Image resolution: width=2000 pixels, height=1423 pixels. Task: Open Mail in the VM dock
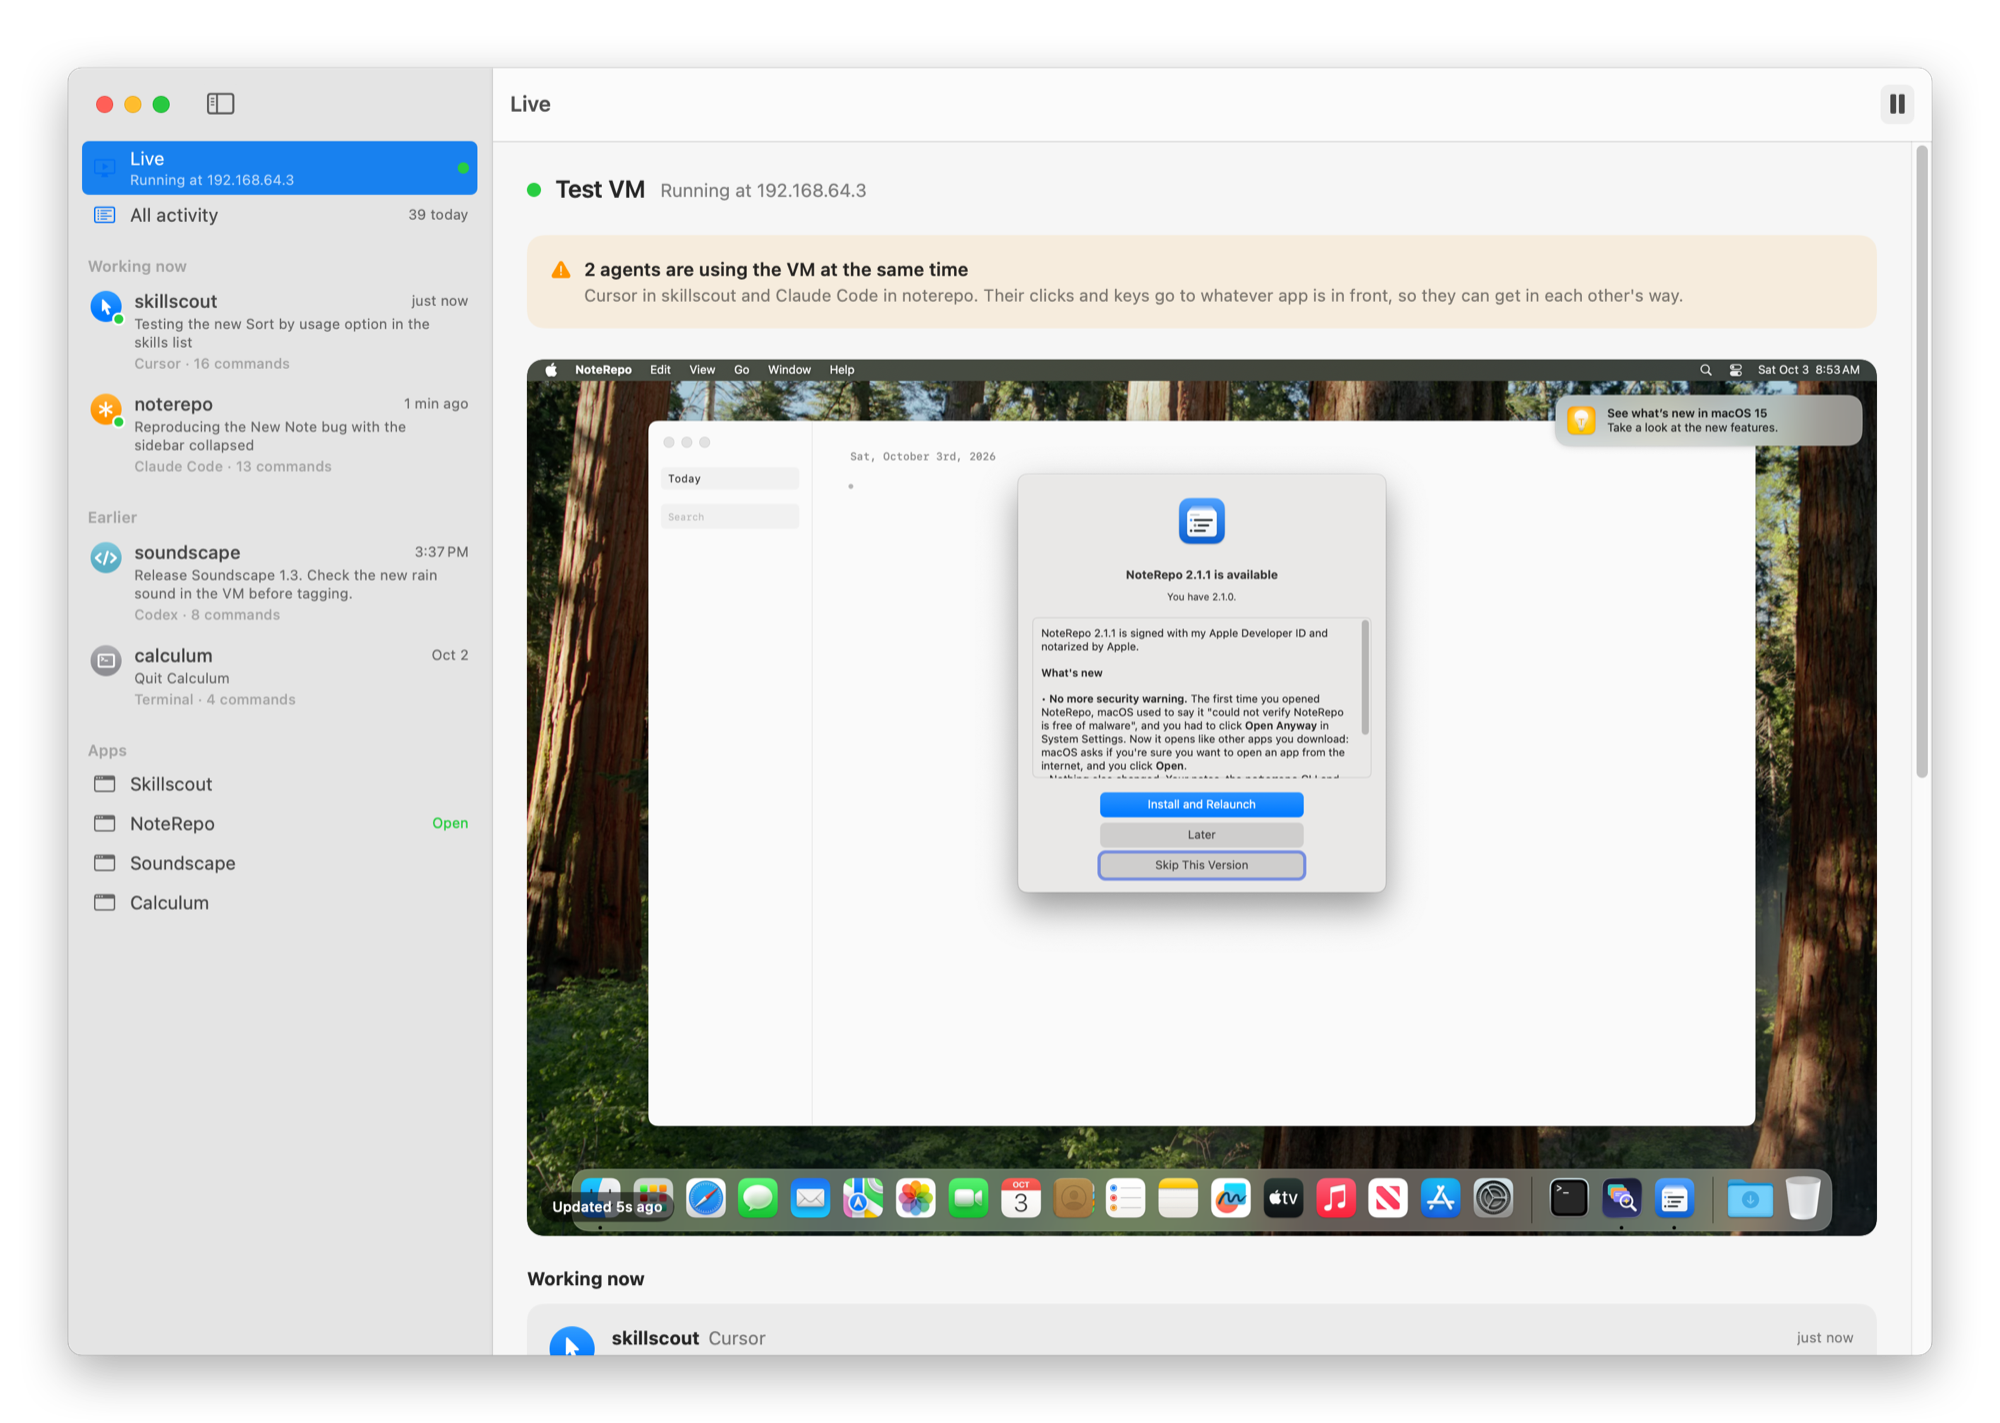pos(810,1198)
